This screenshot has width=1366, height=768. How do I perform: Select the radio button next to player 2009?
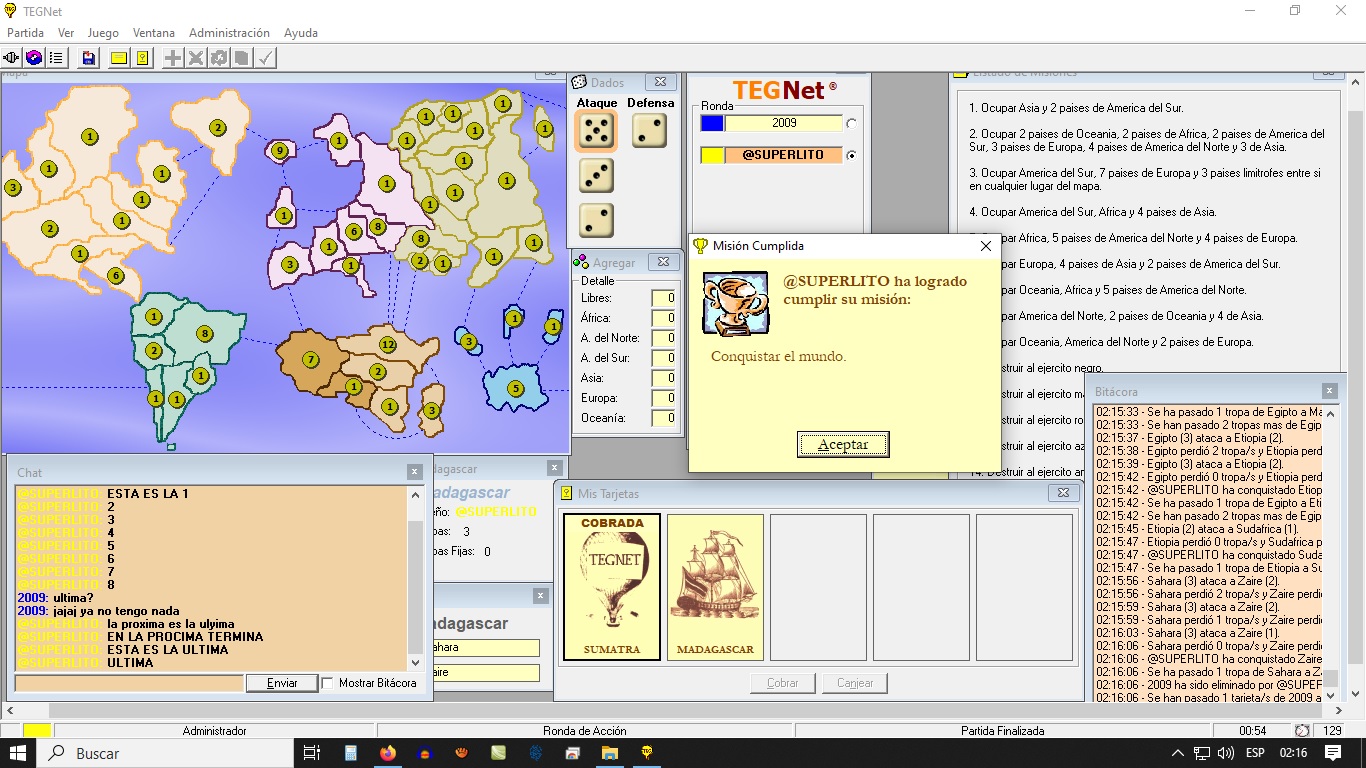pos(851,124)
